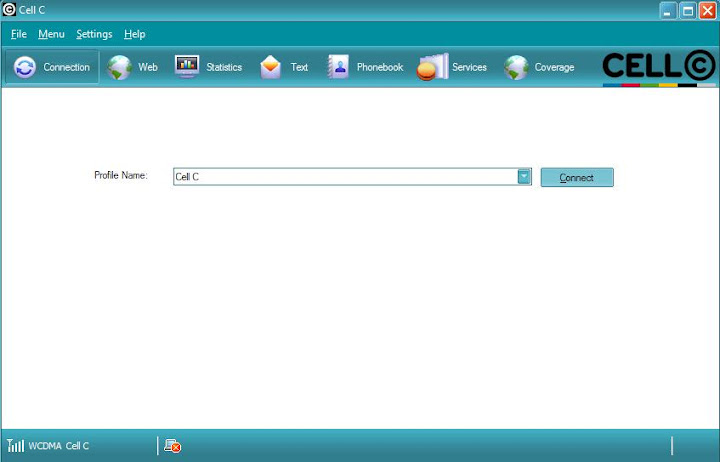Click the disconnected network status icon
Screen dimensions: 720x462
click(173, 445)
